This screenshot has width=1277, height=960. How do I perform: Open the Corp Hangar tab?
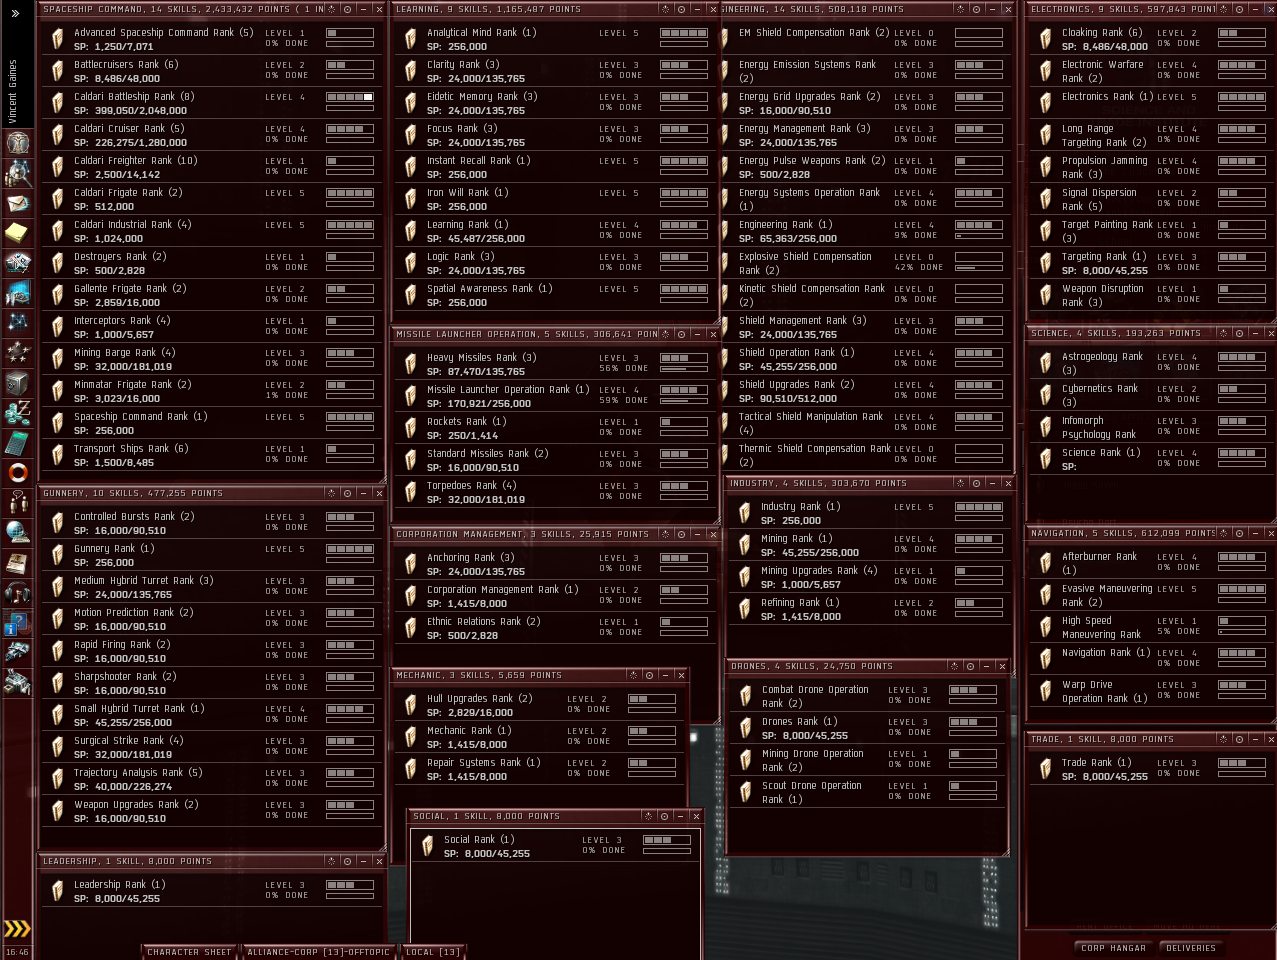(1114, 948)
